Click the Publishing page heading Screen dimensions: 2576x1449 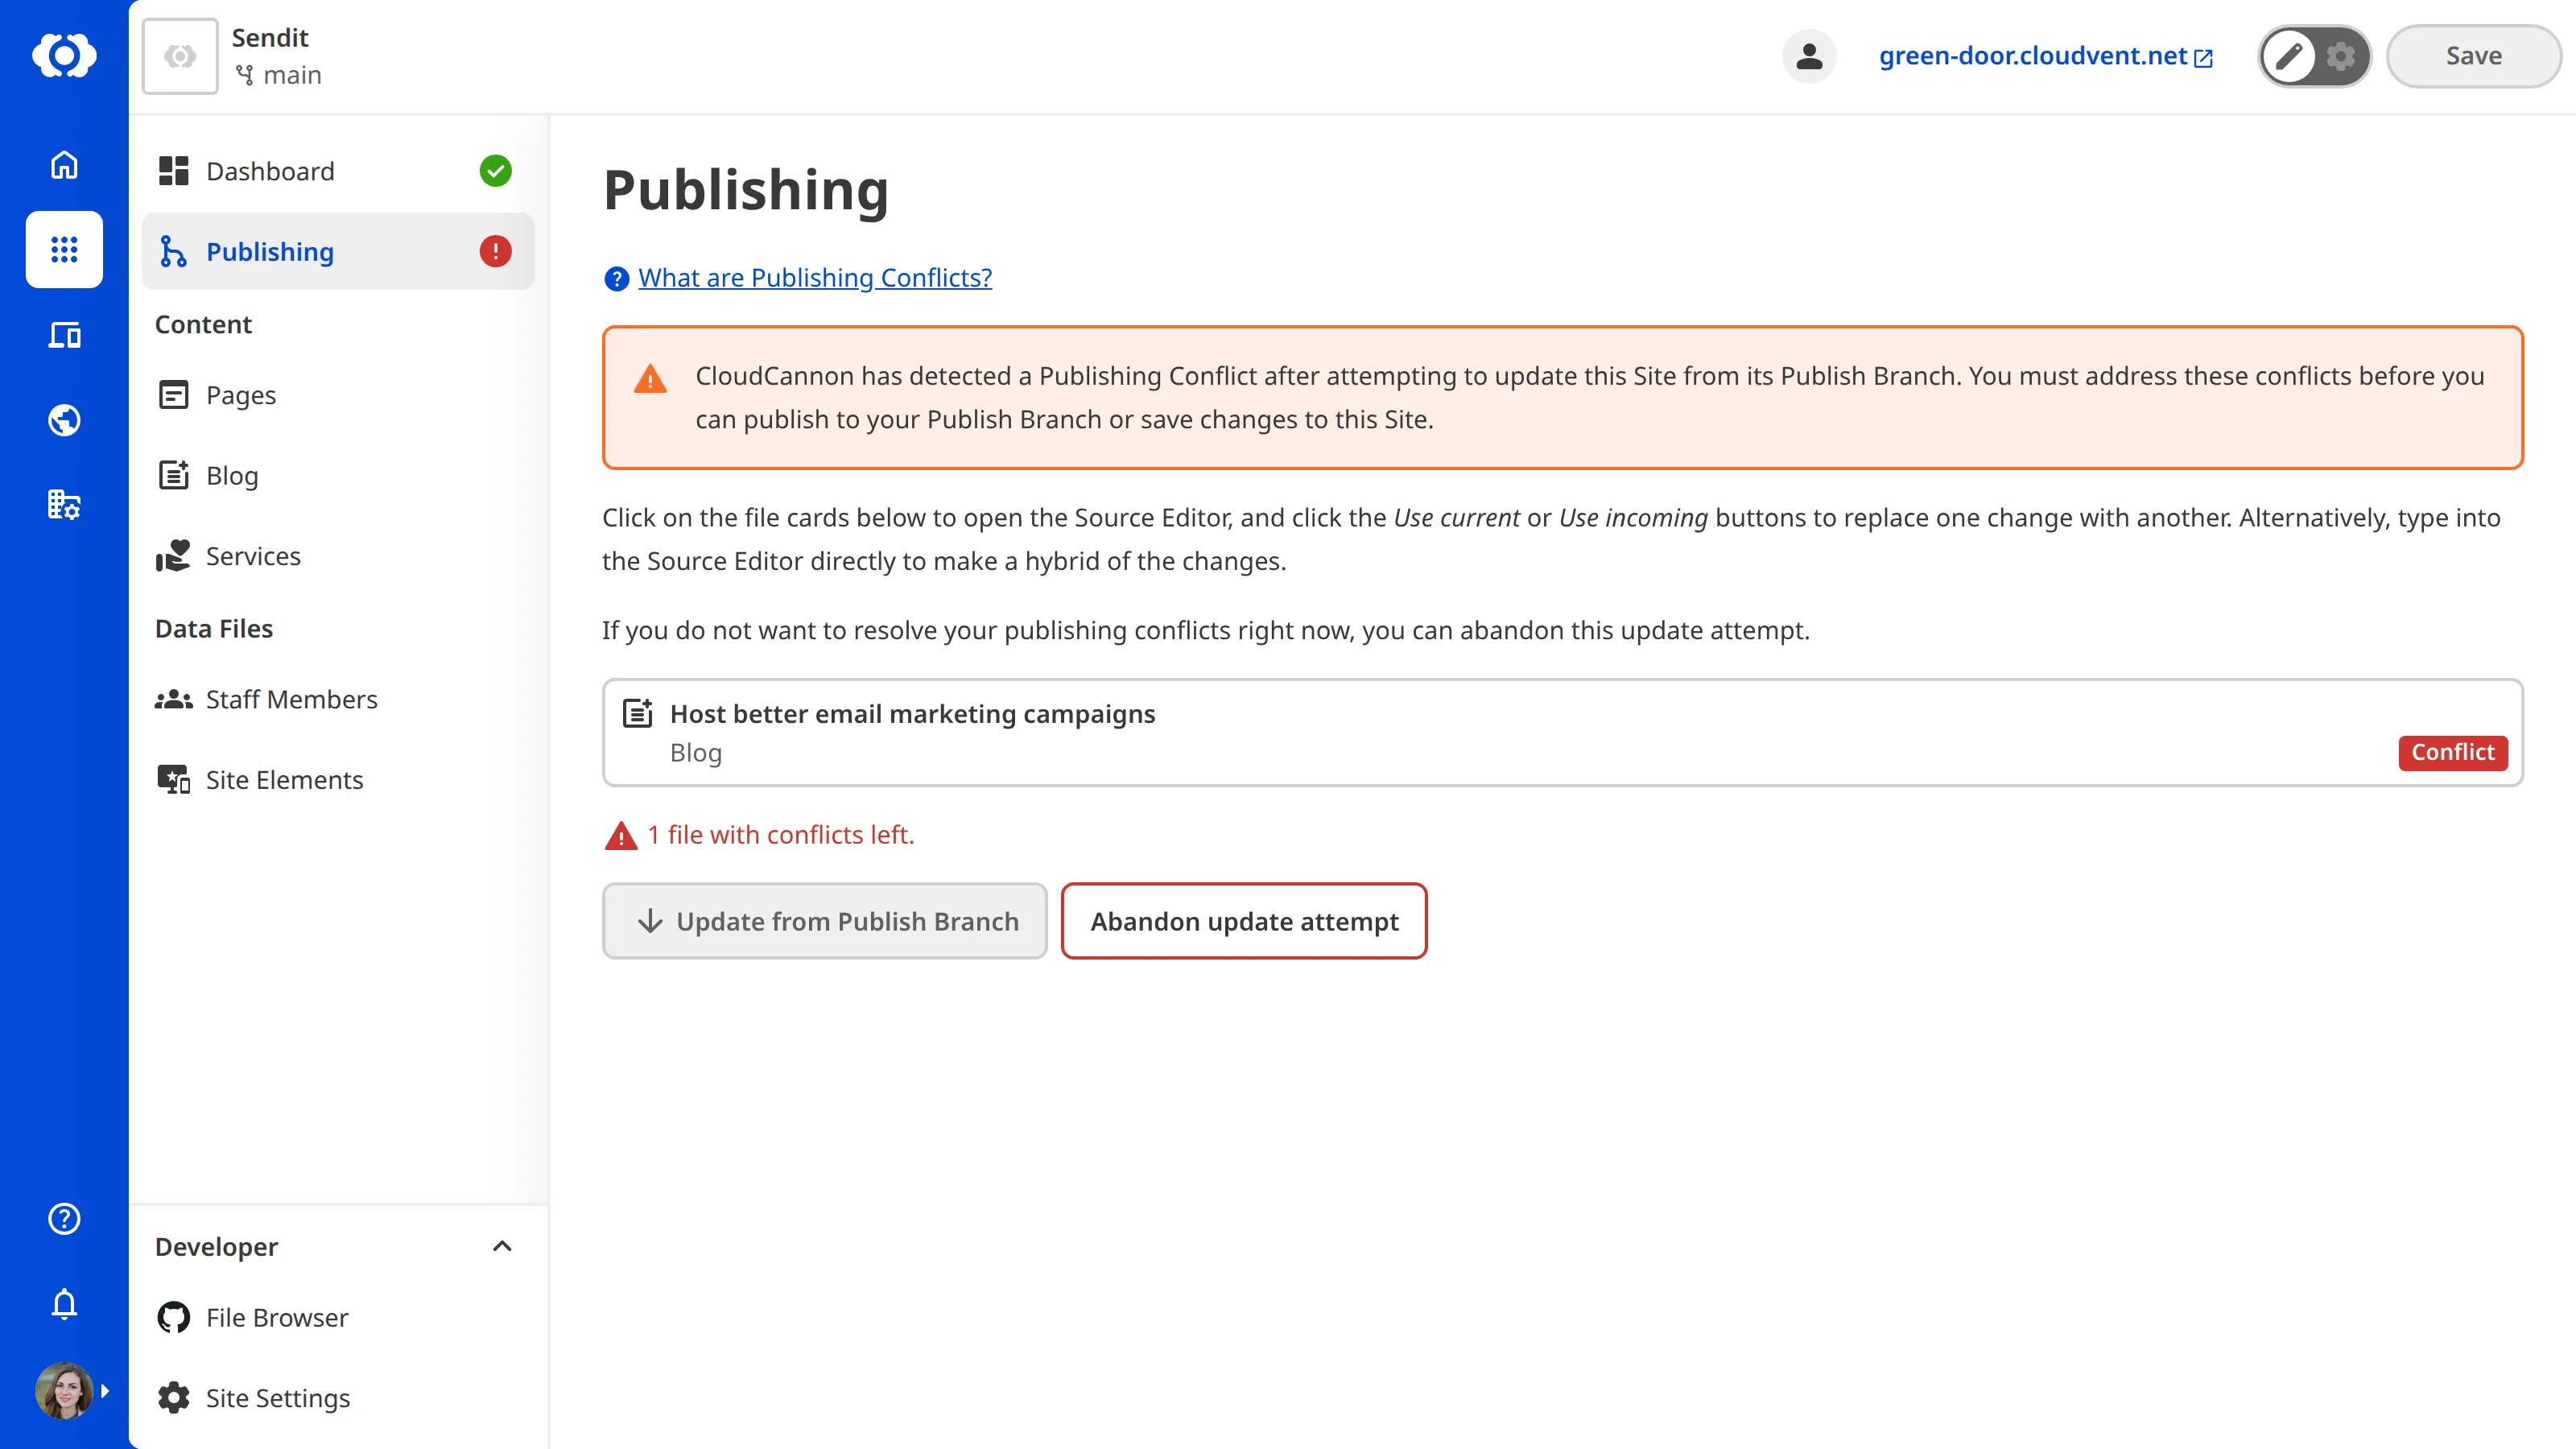(x=746, y=190)
